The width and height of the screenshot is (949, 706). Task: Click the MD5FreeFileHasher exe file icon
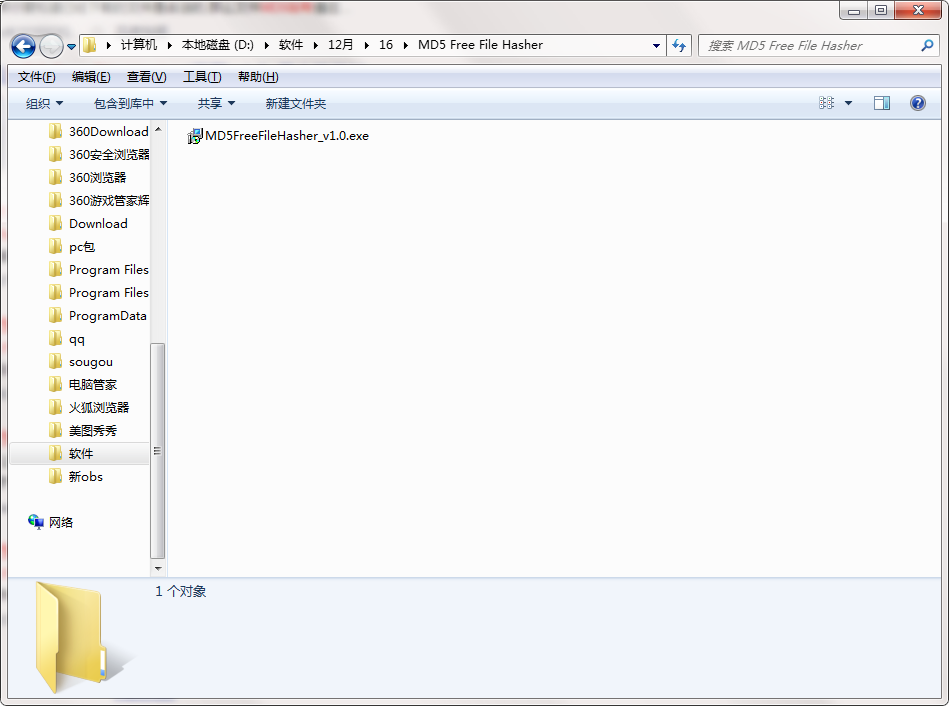[x=195, y=137]
